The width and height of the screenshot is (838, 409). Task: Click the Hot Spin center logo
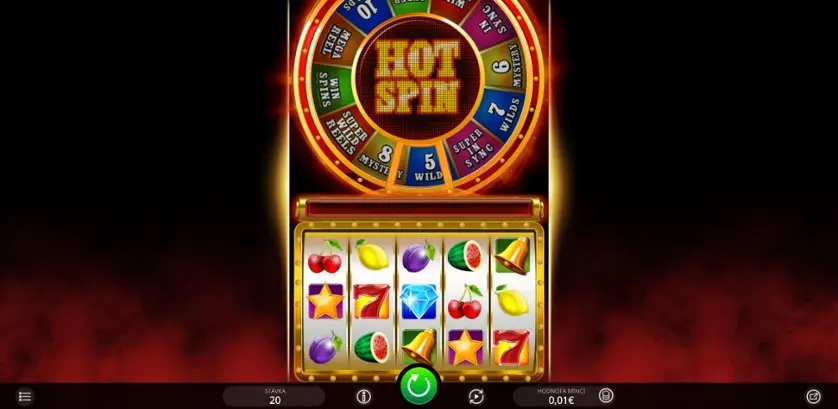[417, 76]
